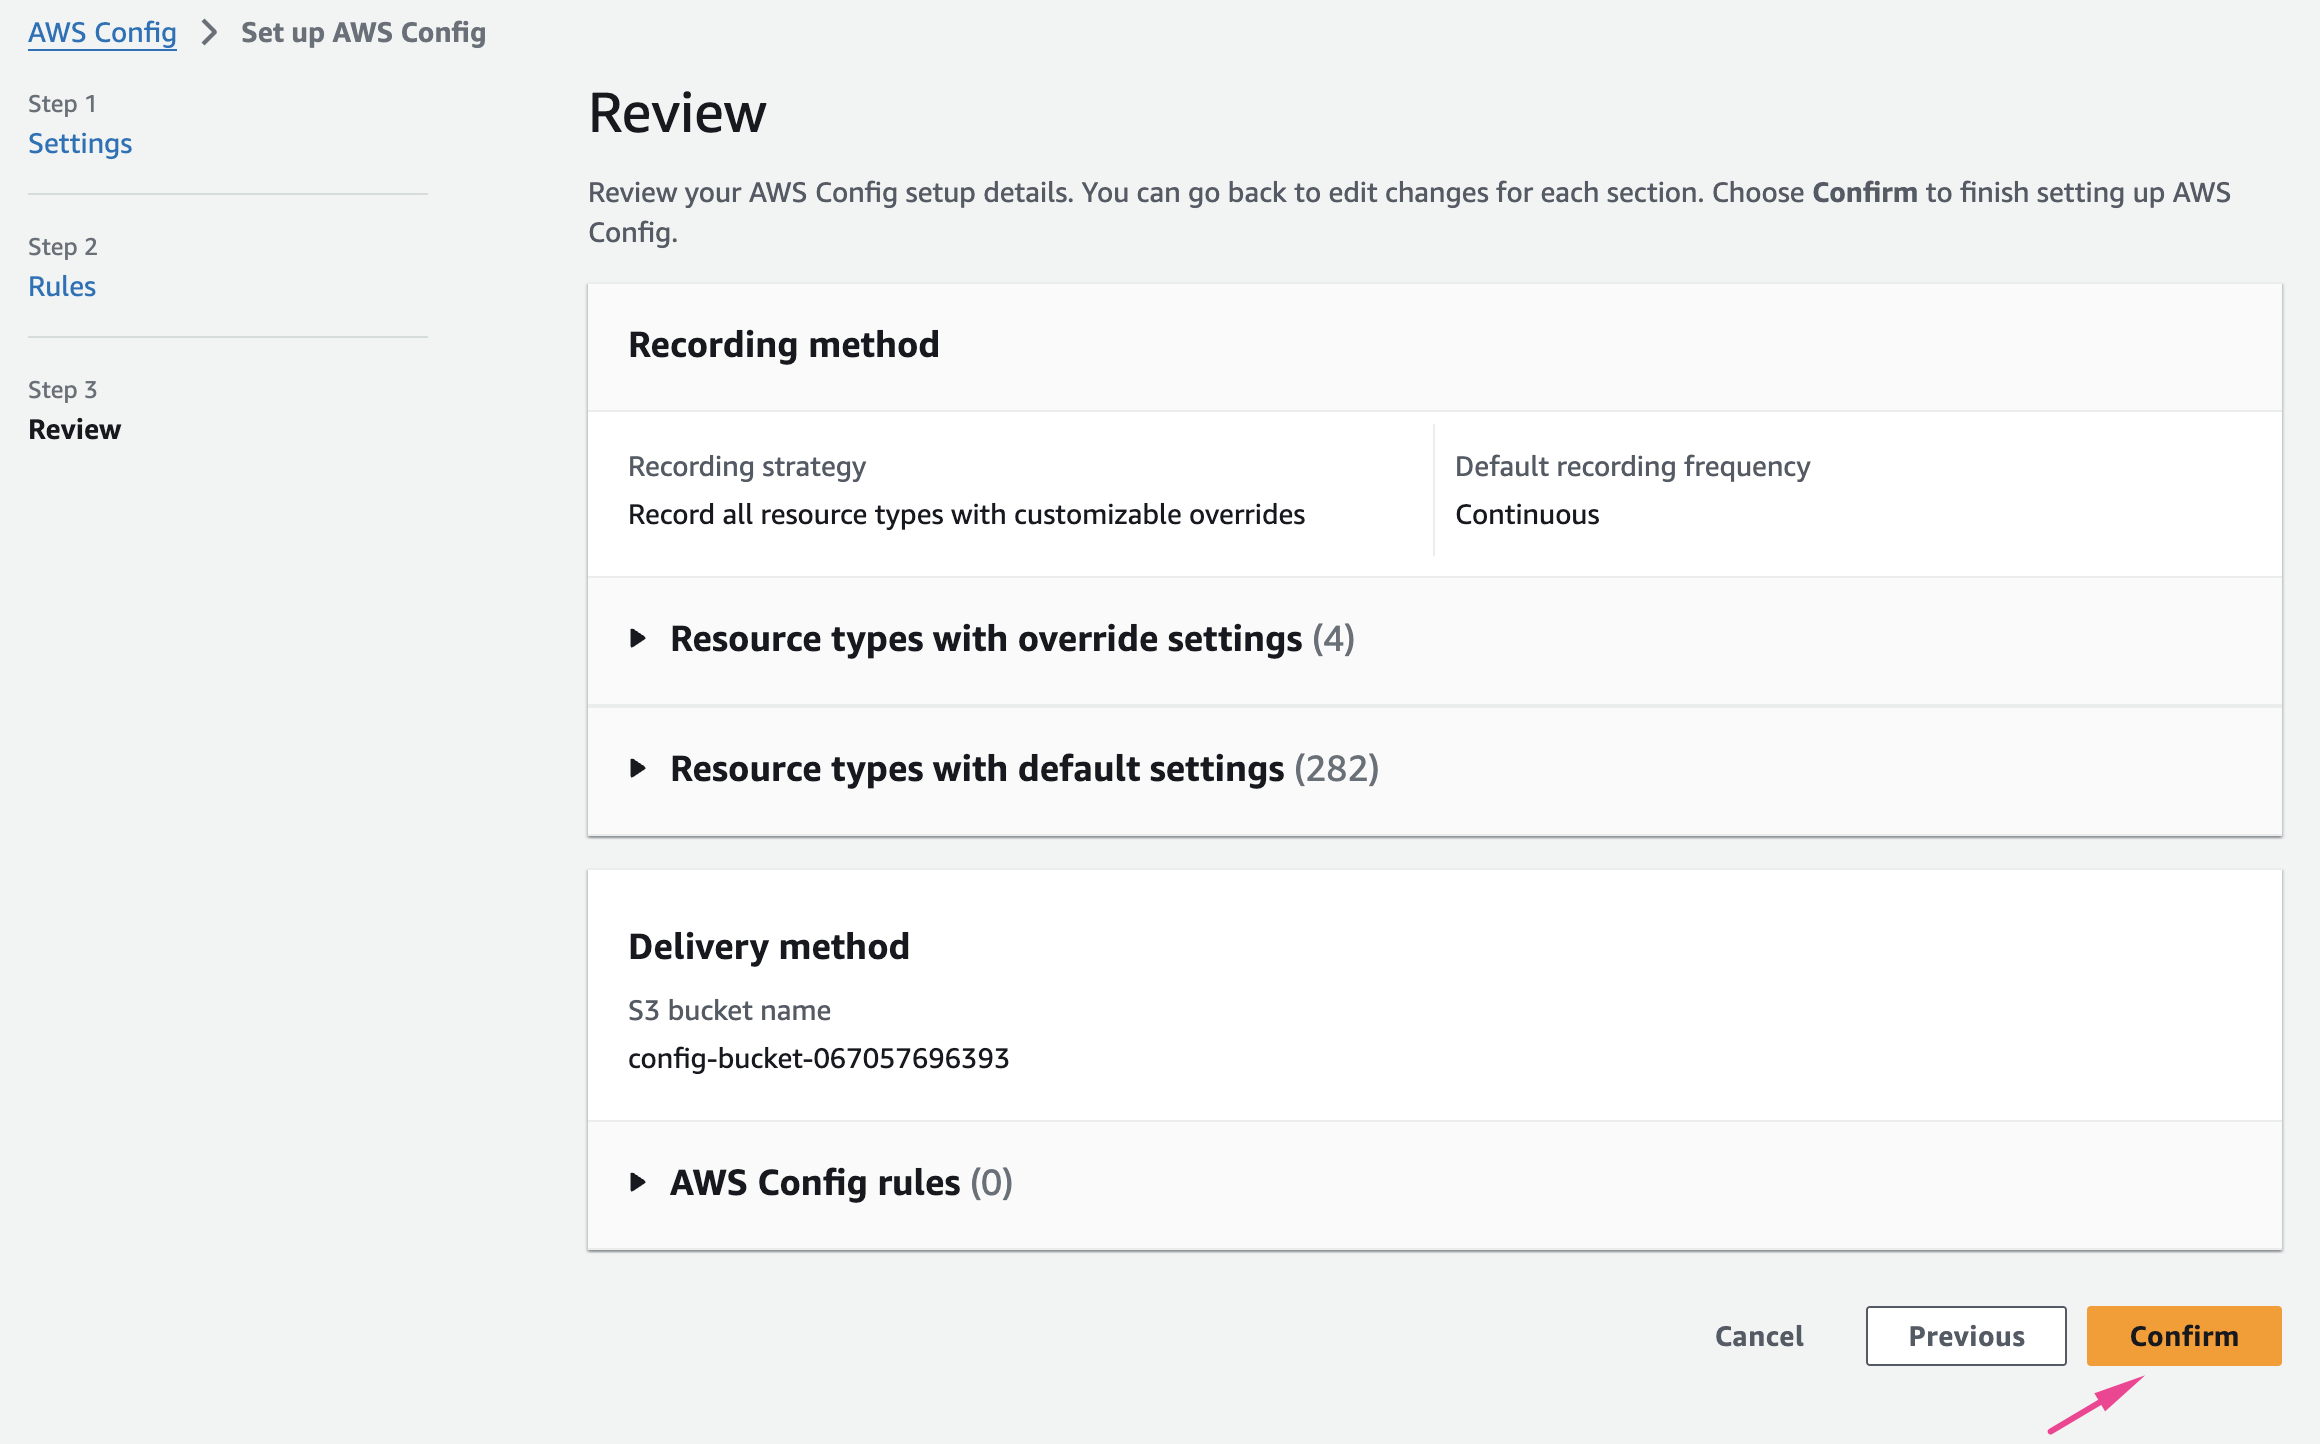2320x1444 pixels.
Task: Open the AWS Config breadcrumb link
Action: click(x=102, y=33)
